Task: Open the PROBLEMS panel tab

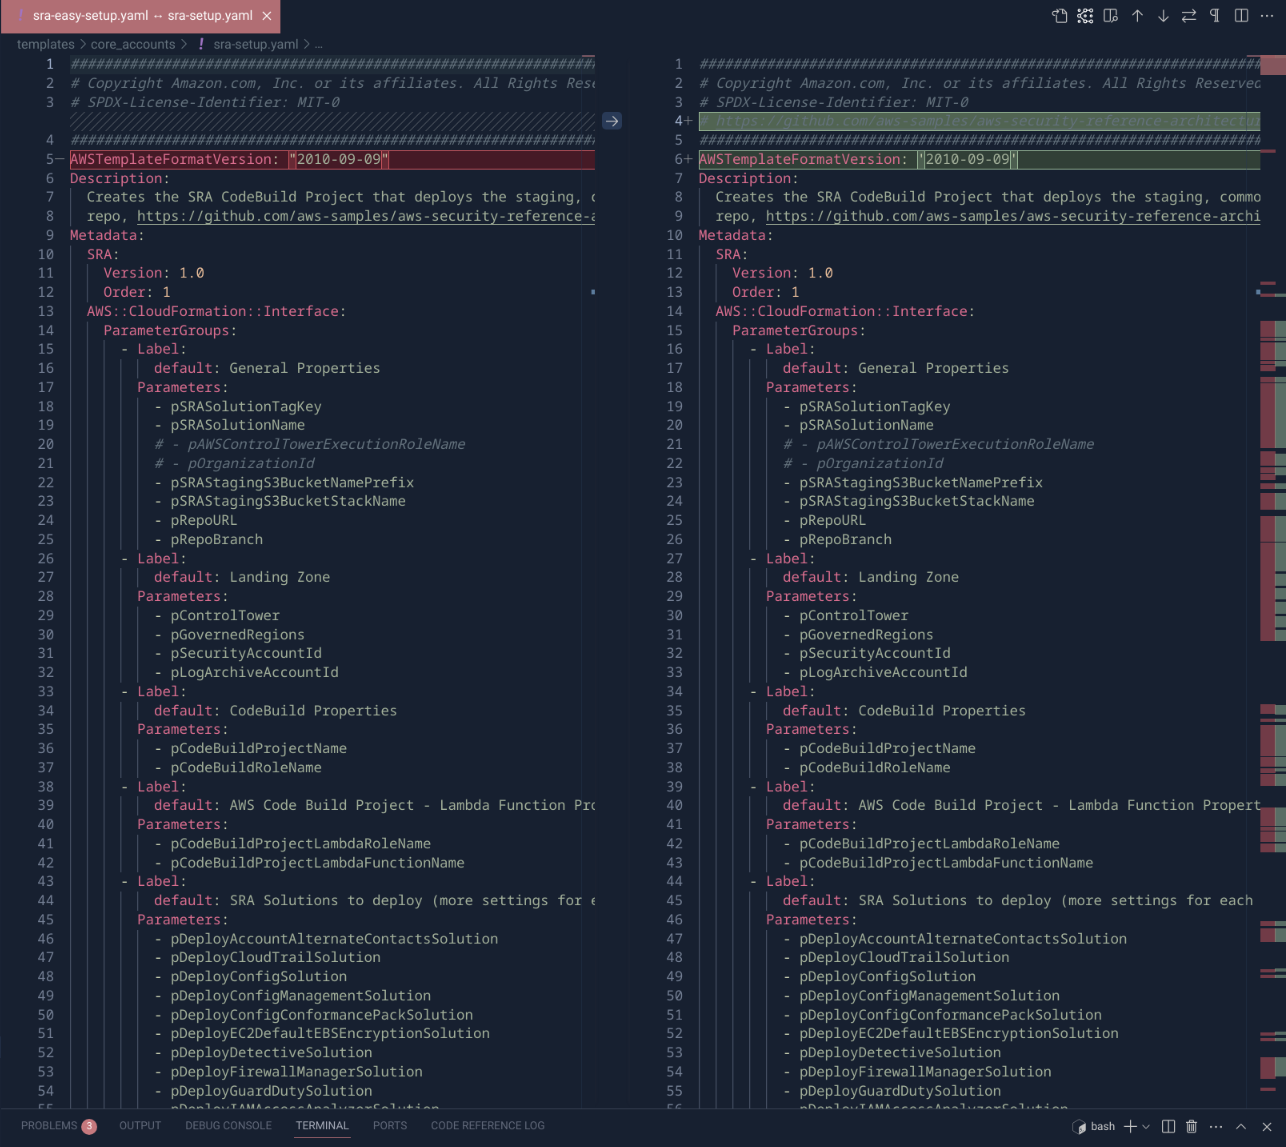Action: 49,1125
